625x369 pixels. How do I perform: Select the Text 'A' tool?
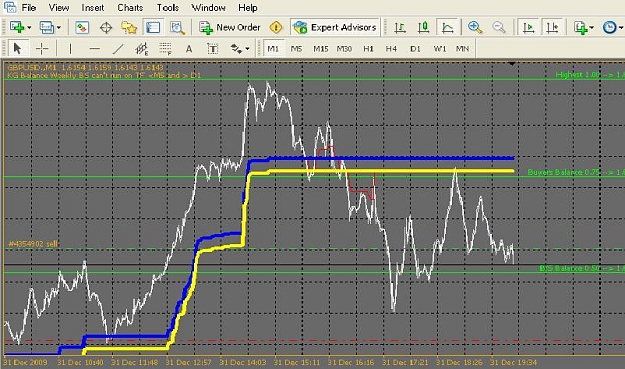coord(189,49)
